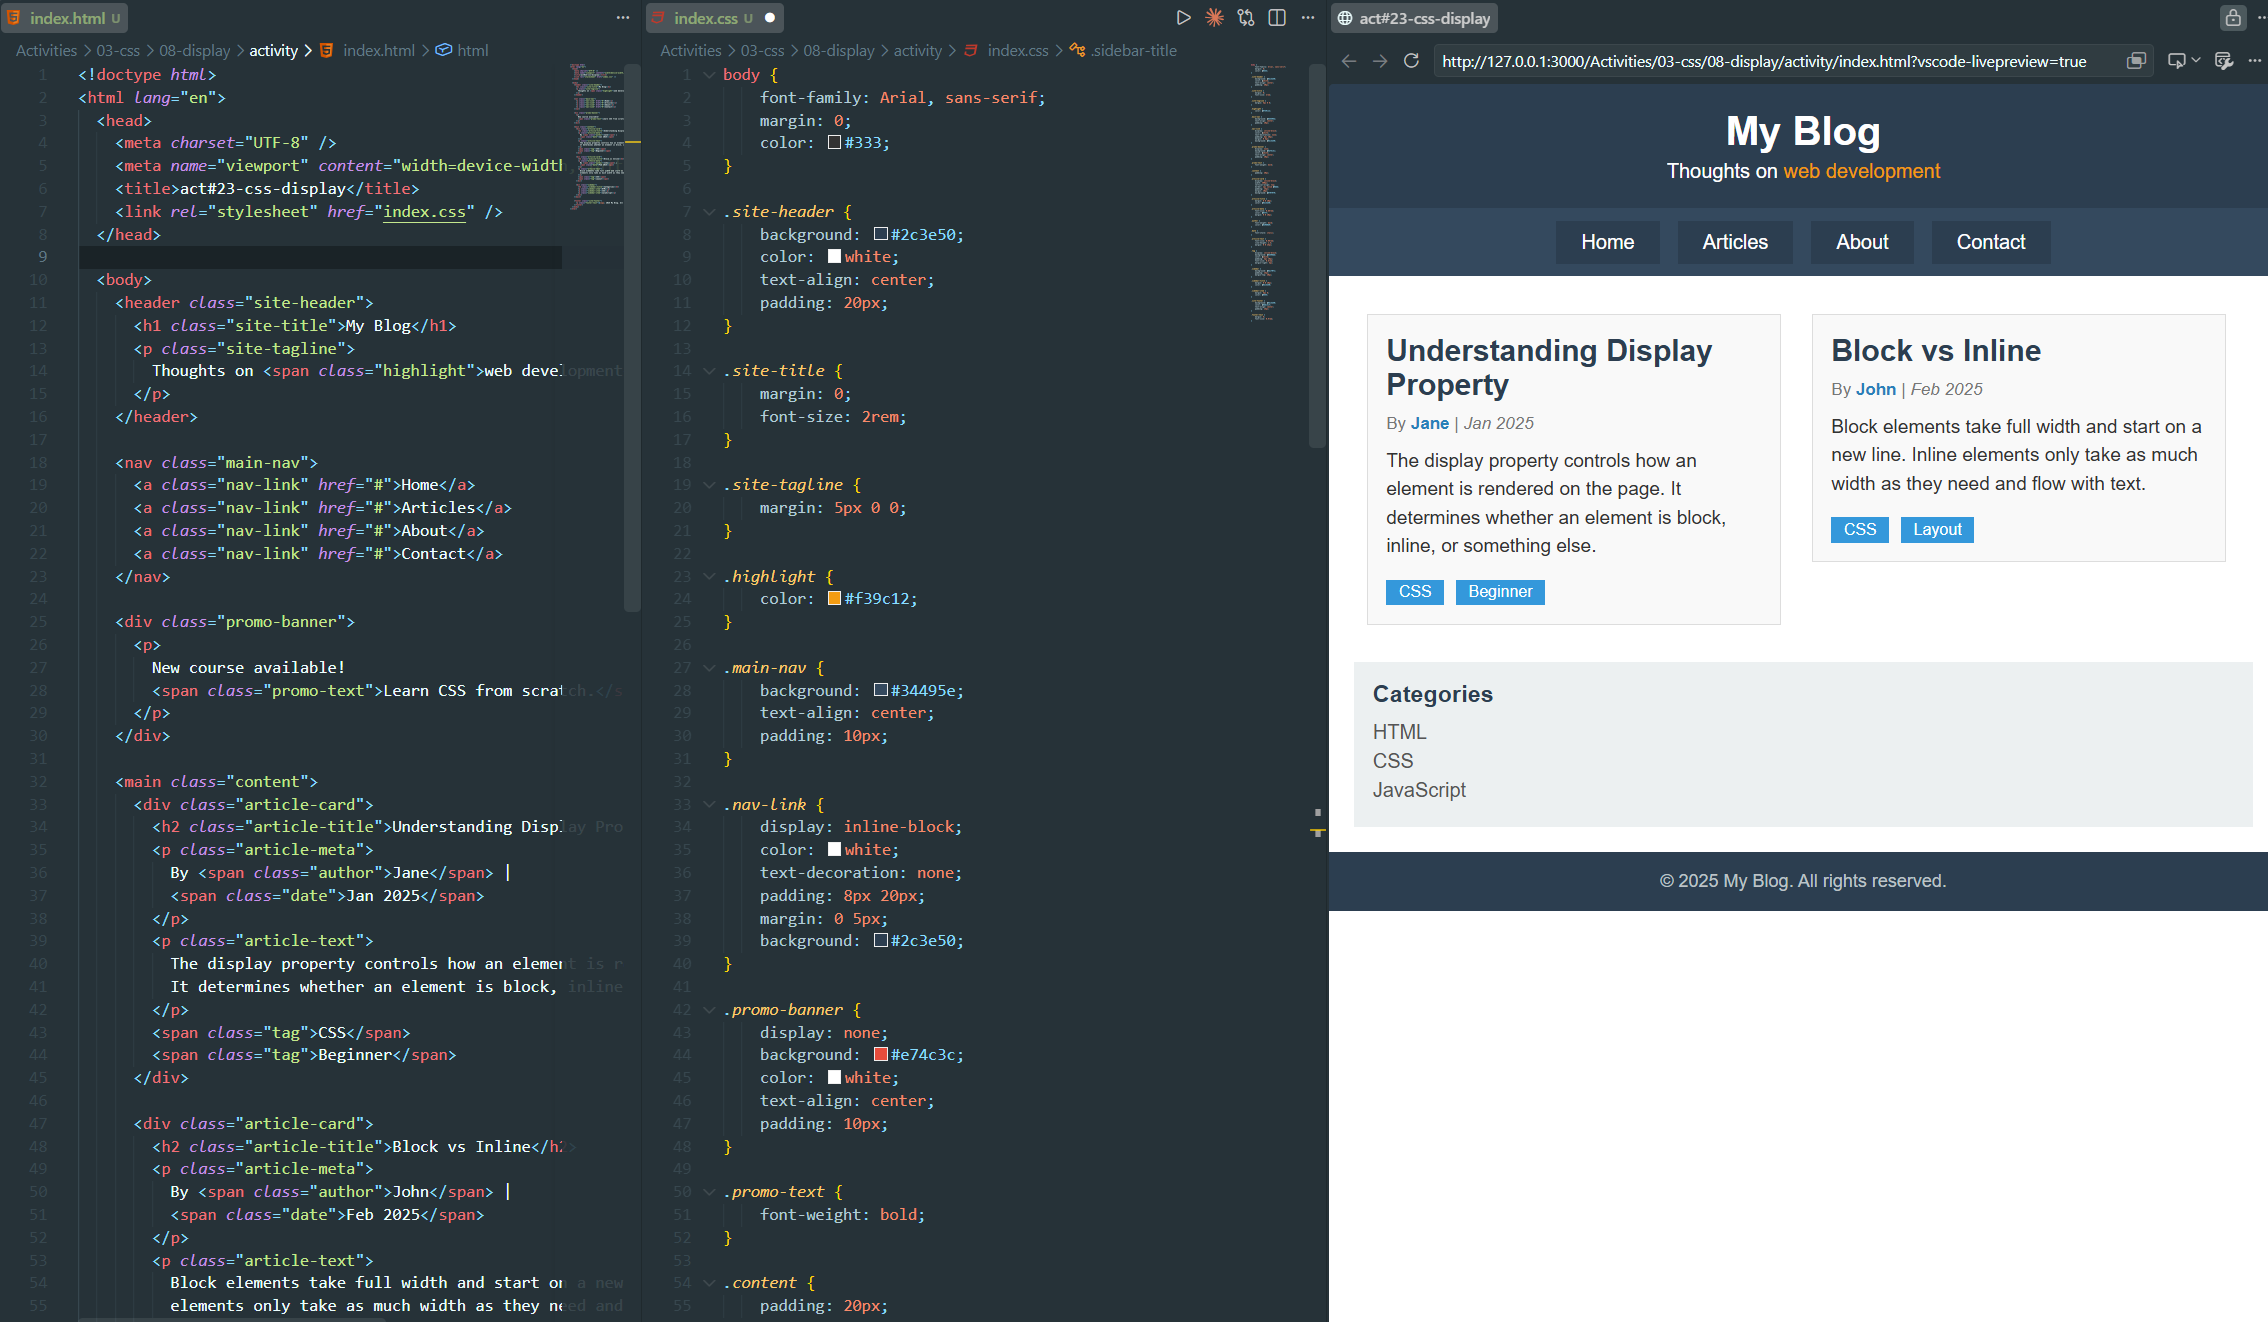2268x1322 pixels.
Task: Click 'Block vs Inline' article heading
Action: 1936,351
